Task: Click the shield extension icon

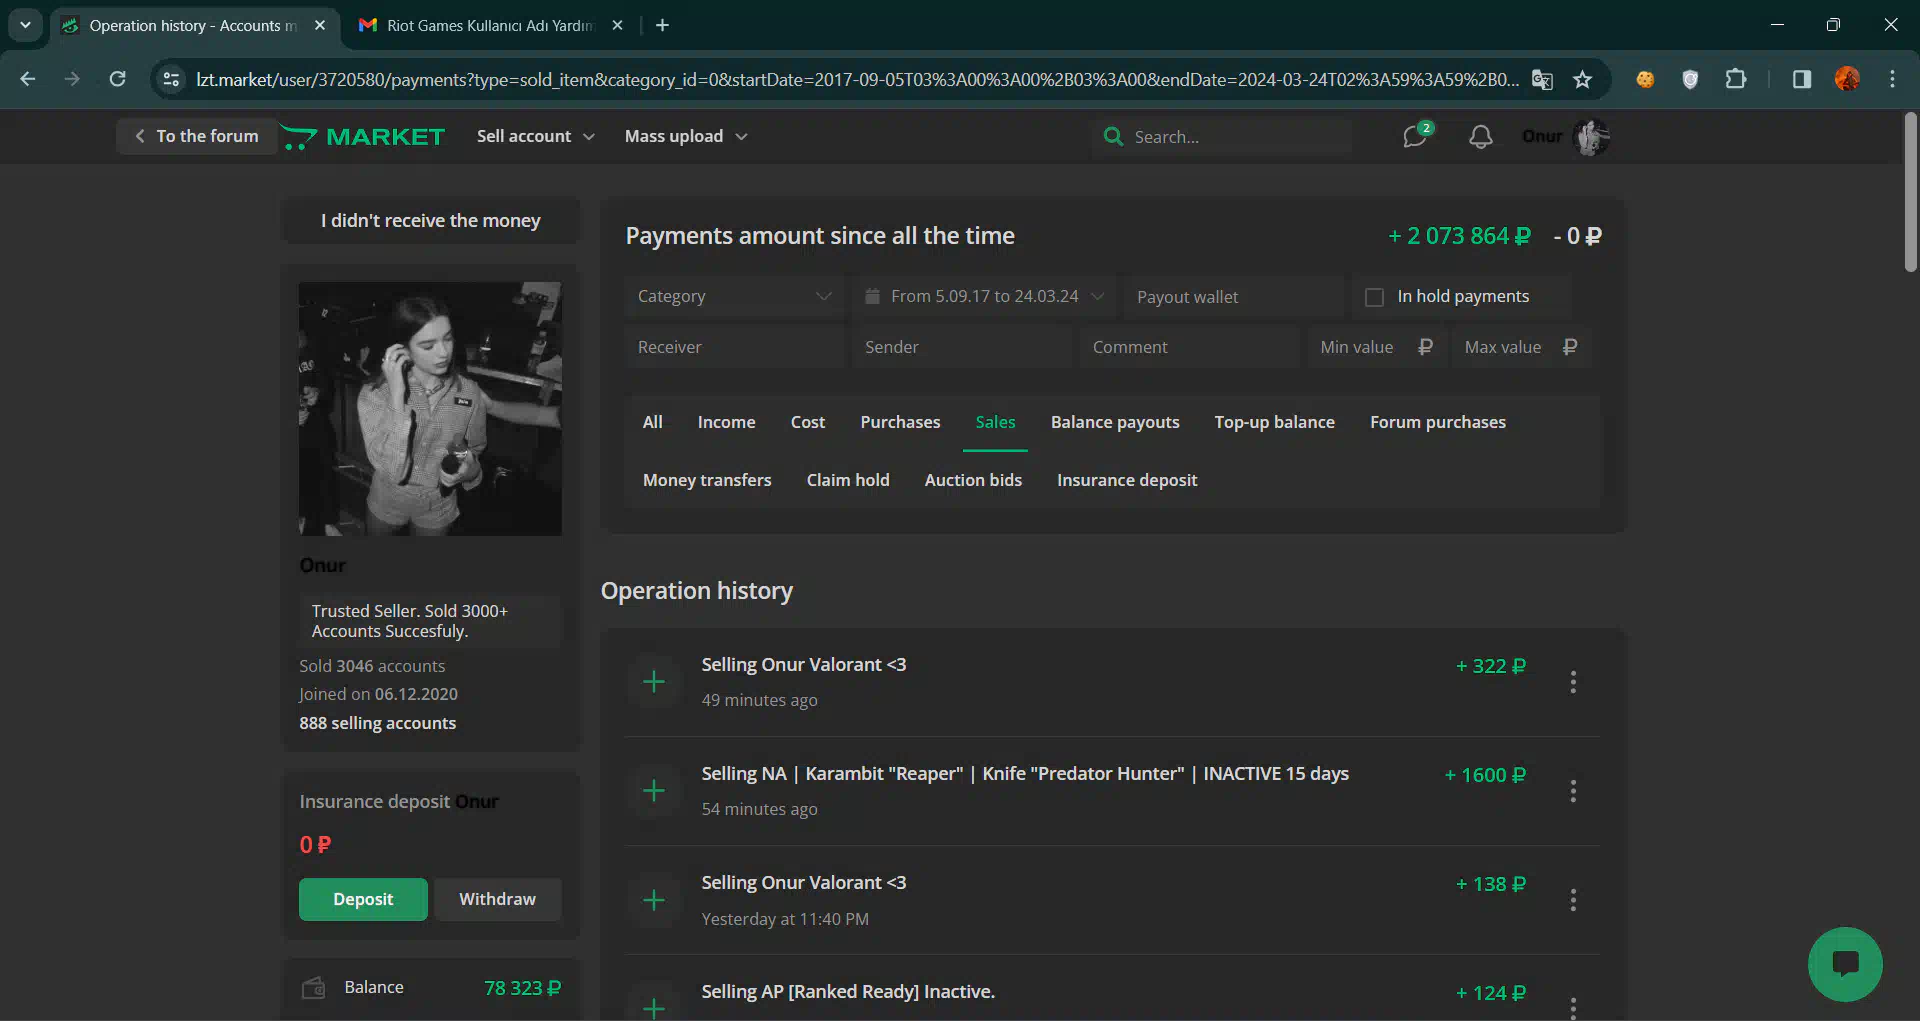Action: click(x=1690, y=79)
